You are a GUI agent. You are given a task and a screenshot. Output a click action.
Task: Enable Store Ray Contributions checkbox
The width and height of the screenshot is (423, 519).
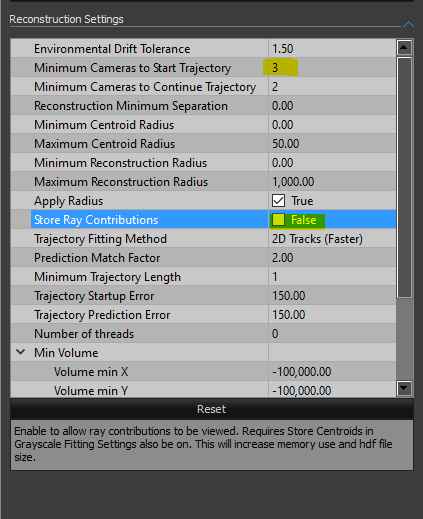click(278, 220)
